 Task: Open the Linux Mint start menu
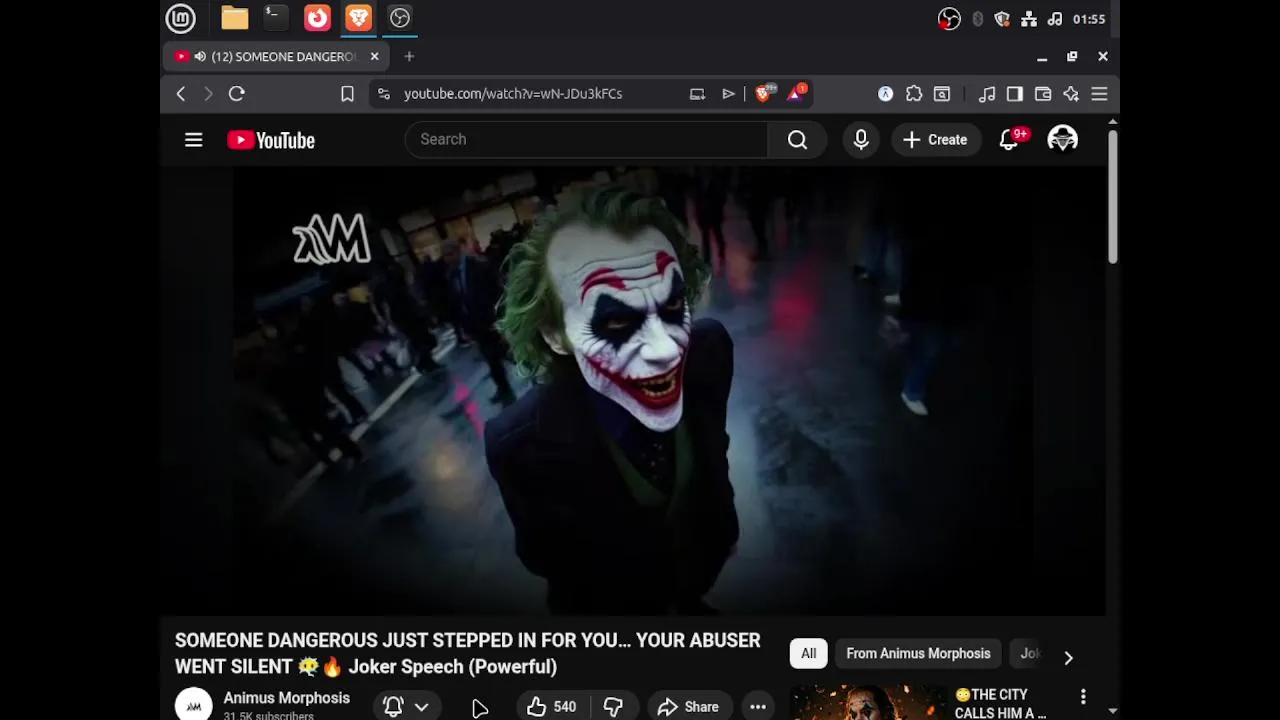(x=180, y=18)
